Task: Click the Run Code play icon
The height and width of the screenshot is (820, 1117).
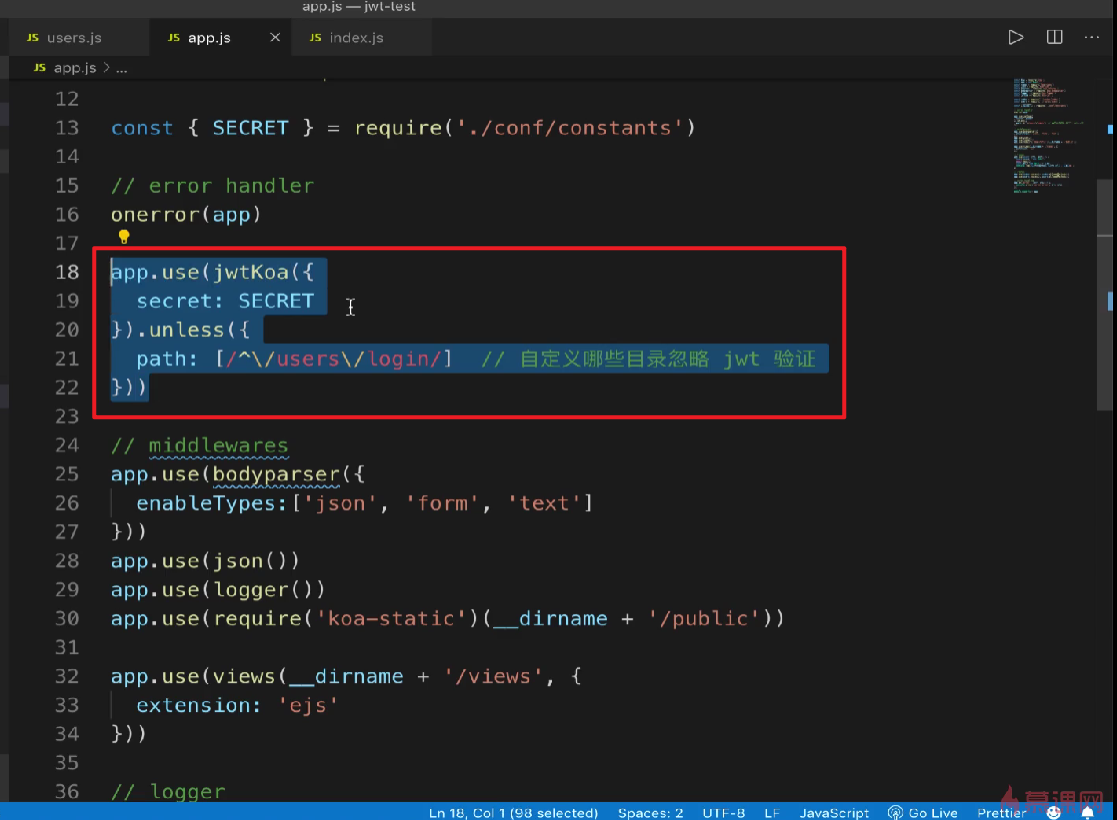Action: [1016, 37]
